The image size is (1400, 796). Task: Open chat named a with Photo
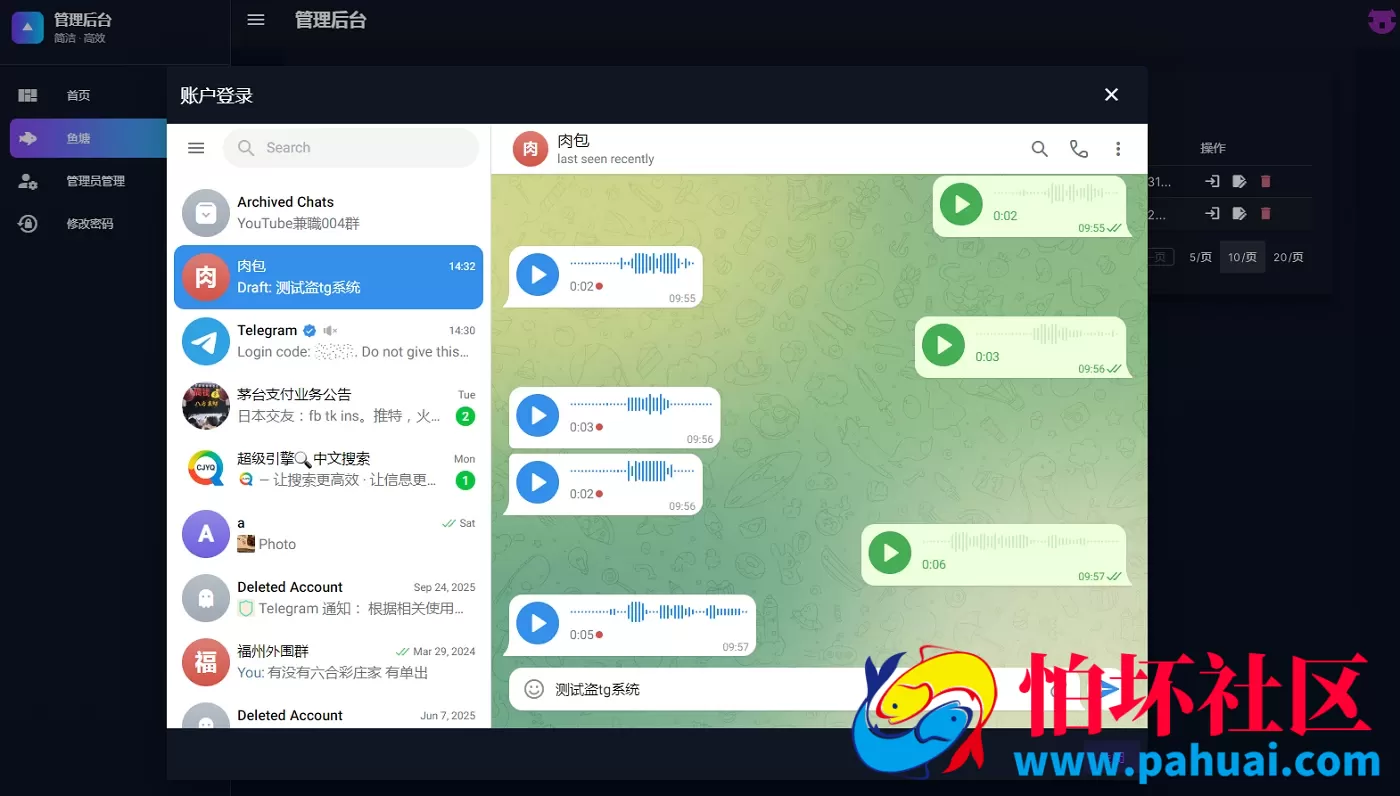click(x=328, y=534)
